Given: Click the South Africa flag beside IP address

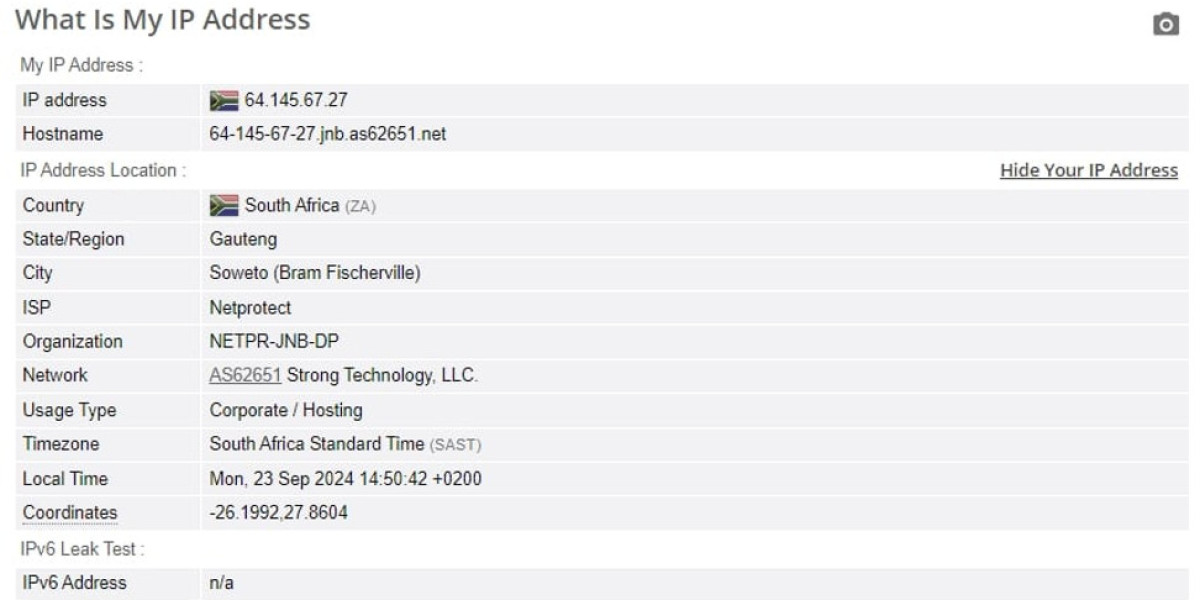Looking at the screenshot, I should tap(224, 101).
